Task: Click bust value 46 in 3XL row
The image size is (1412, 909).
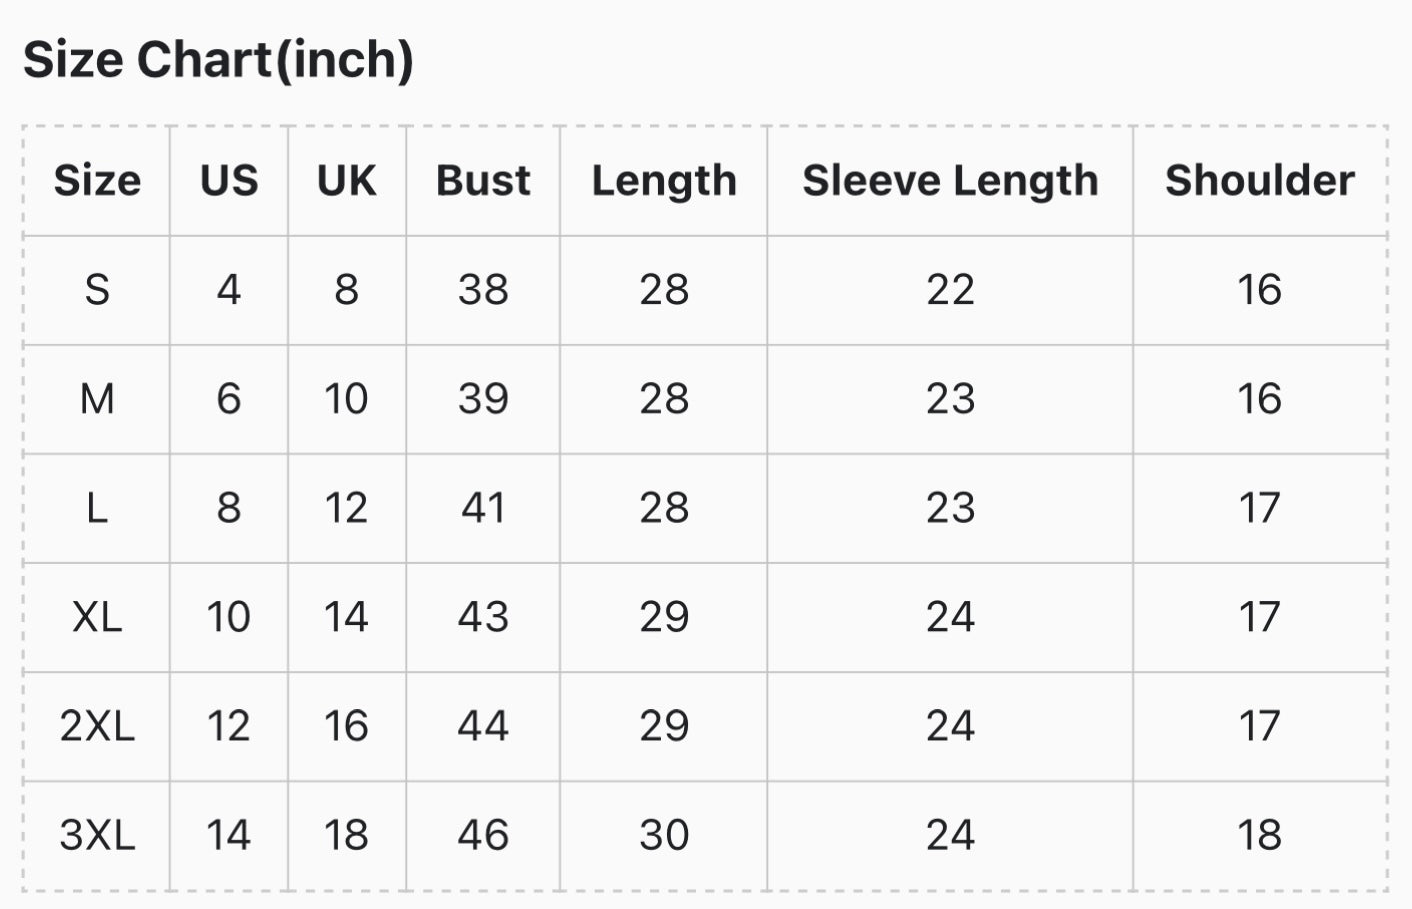Action: coord(483,835)
